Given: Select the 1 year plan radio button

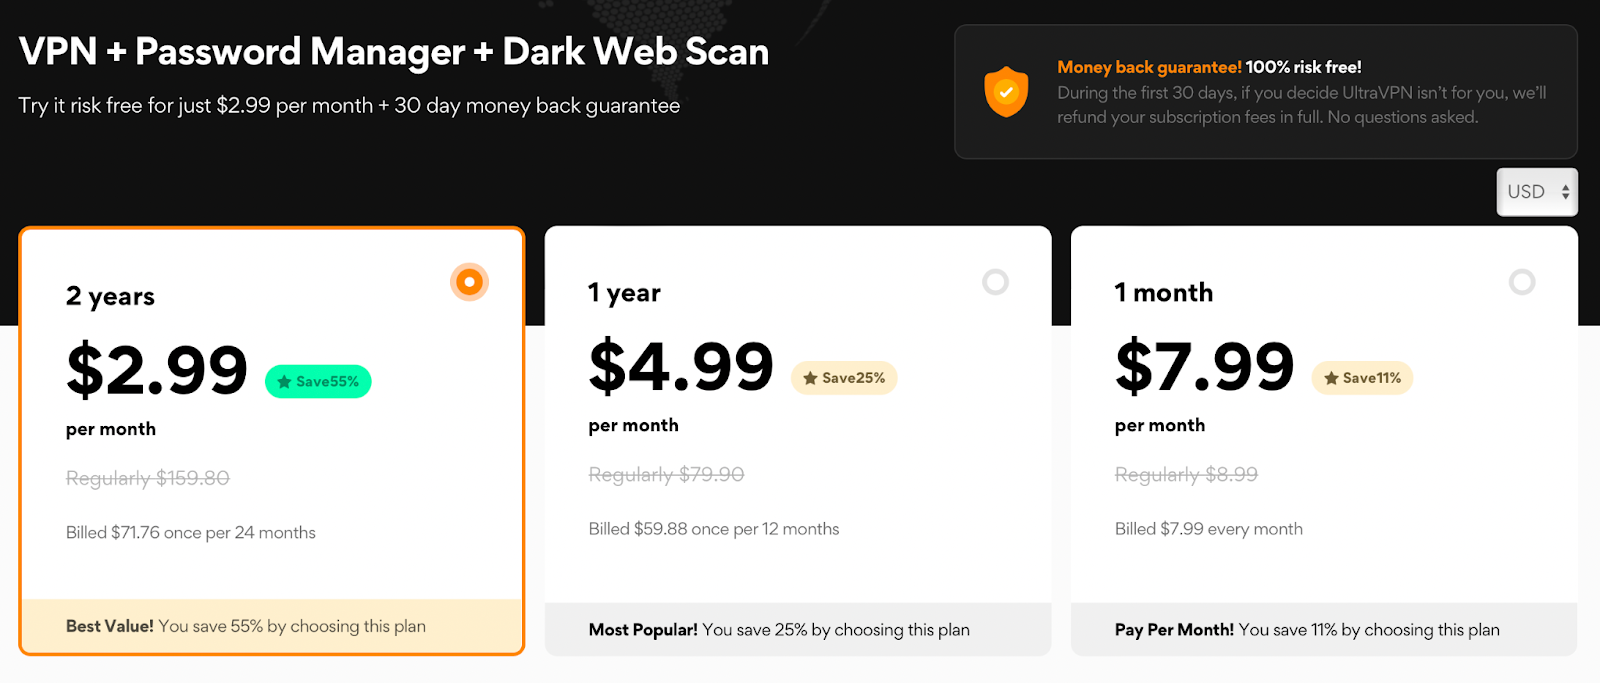Looking at the screenshot, I should [x=995, y=282].
